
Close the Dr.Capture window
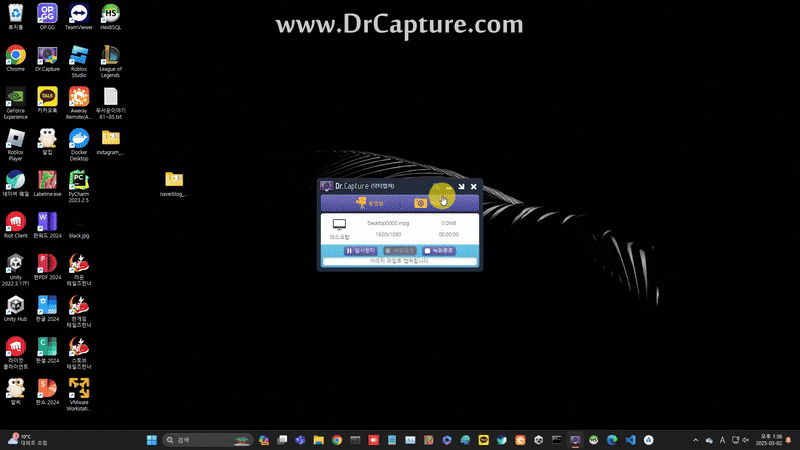pyautogui.click(x=473, y=186)
